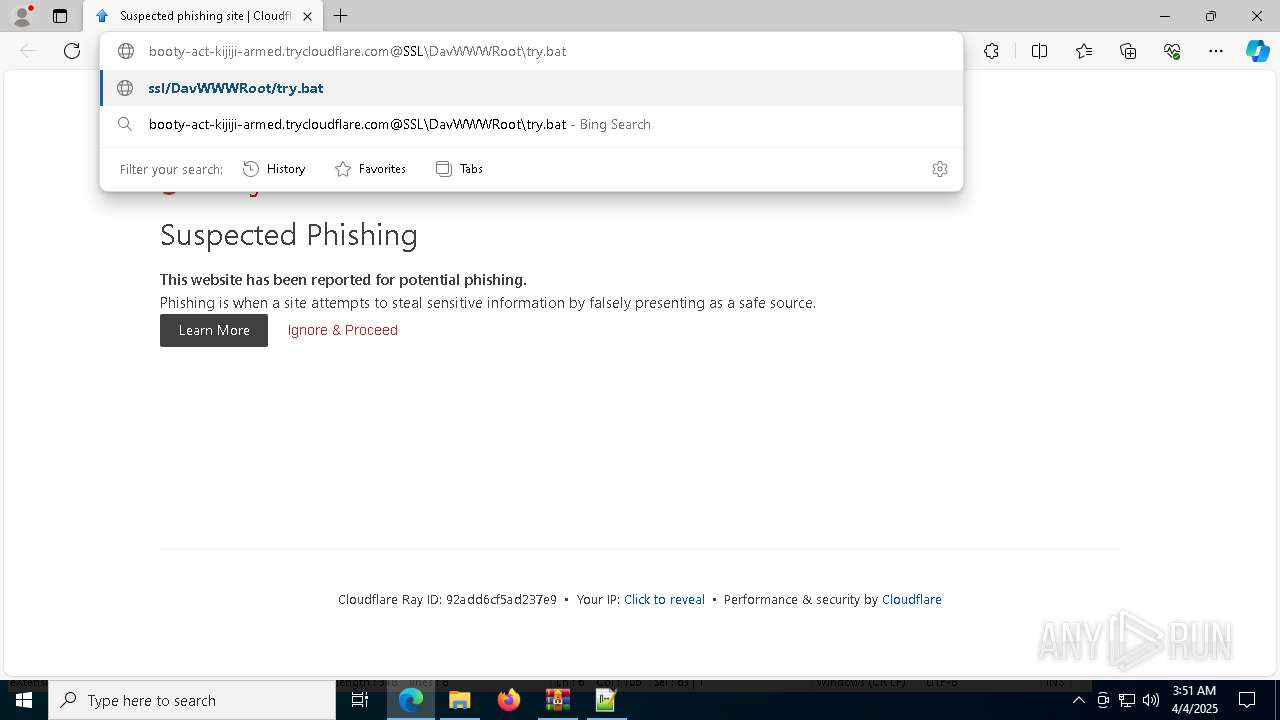Click the Learn More button
This screenshot has height=720, width=1280.
pos(214,330)
